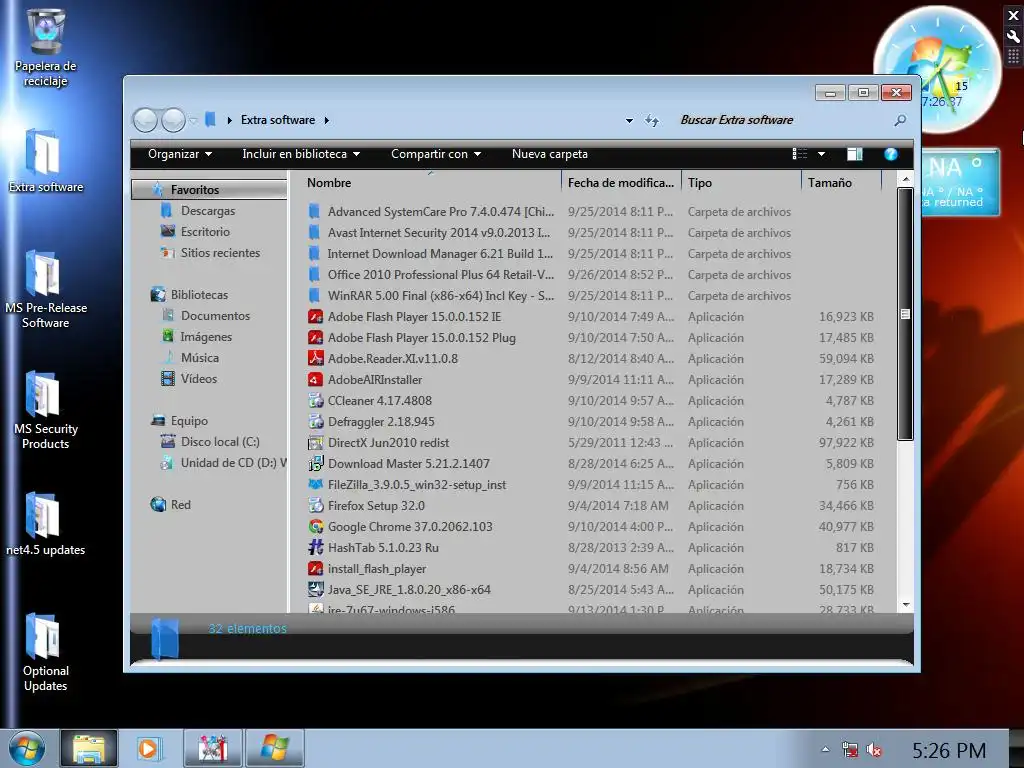The image size is (1024, 768).
Task: Open the Compartir con menu
Action: pos(436,154)
